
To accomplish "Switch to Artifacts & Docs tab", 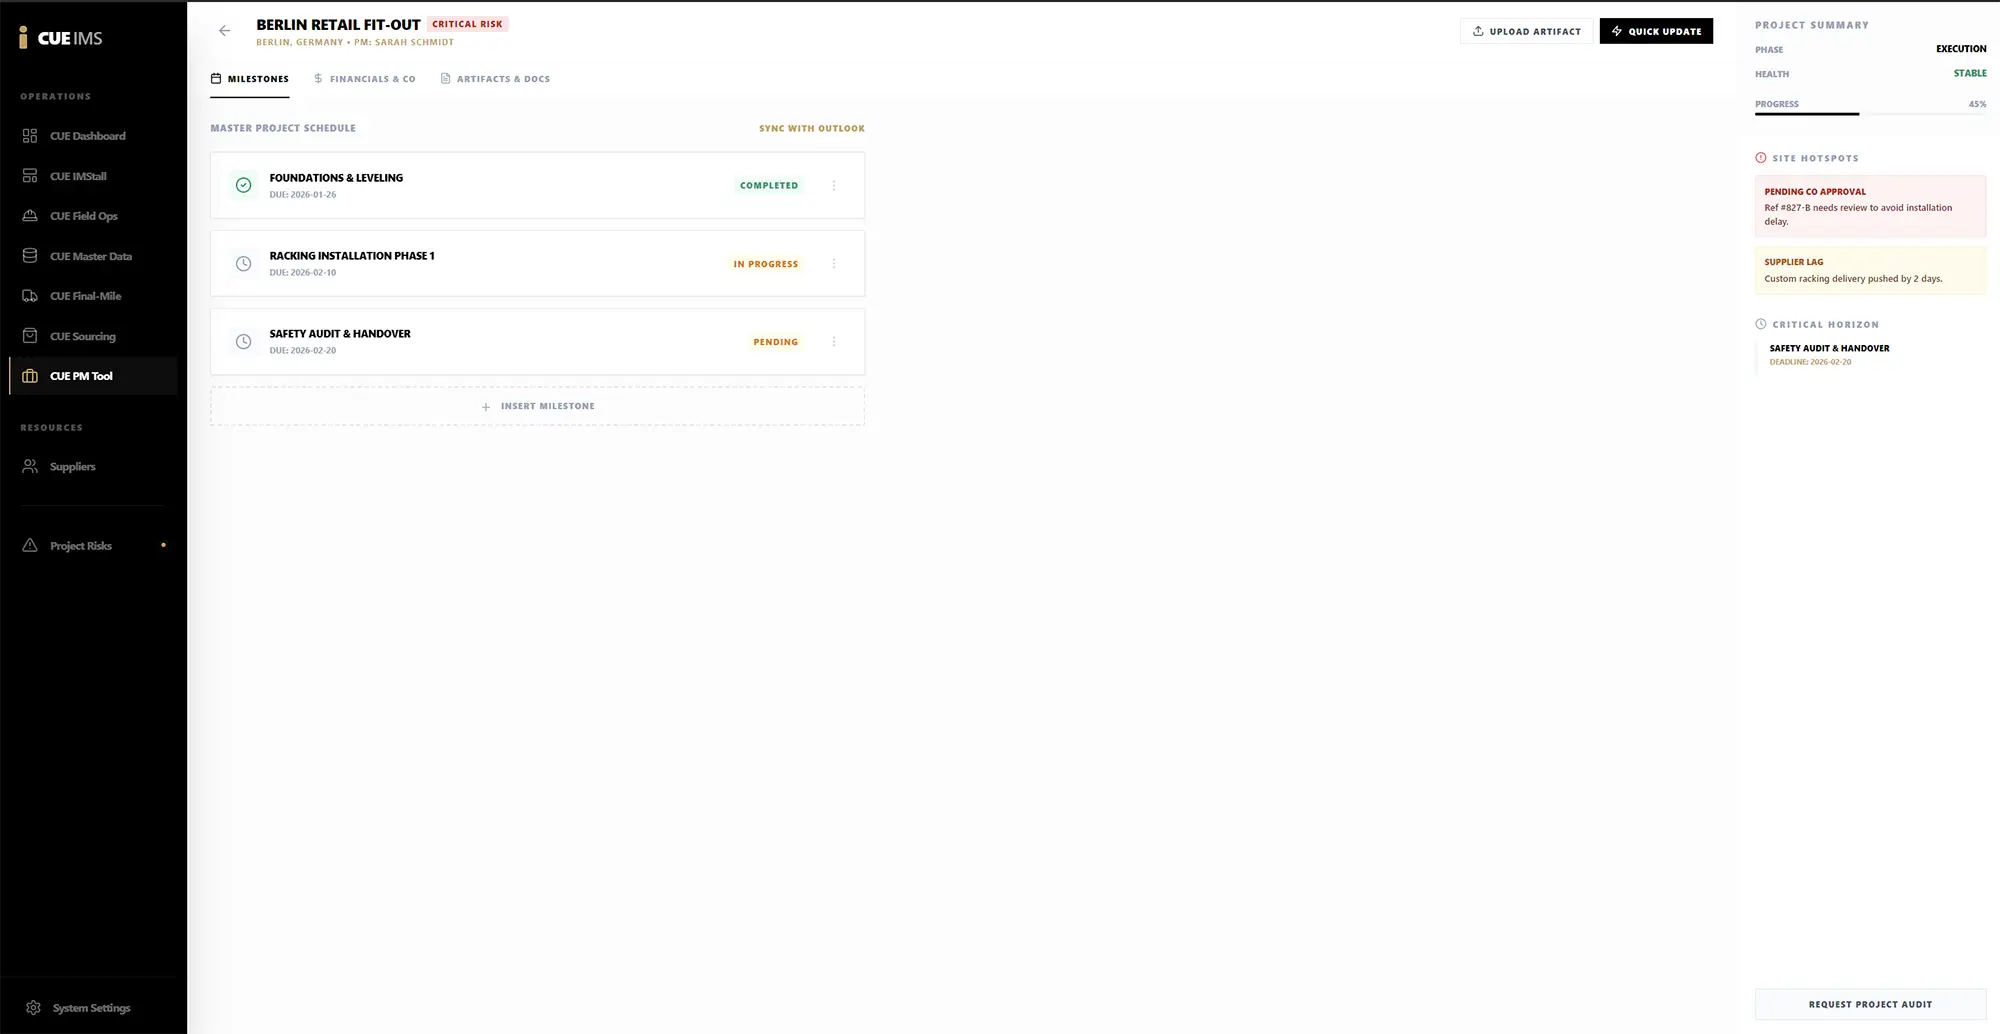I will pos(495,79).
